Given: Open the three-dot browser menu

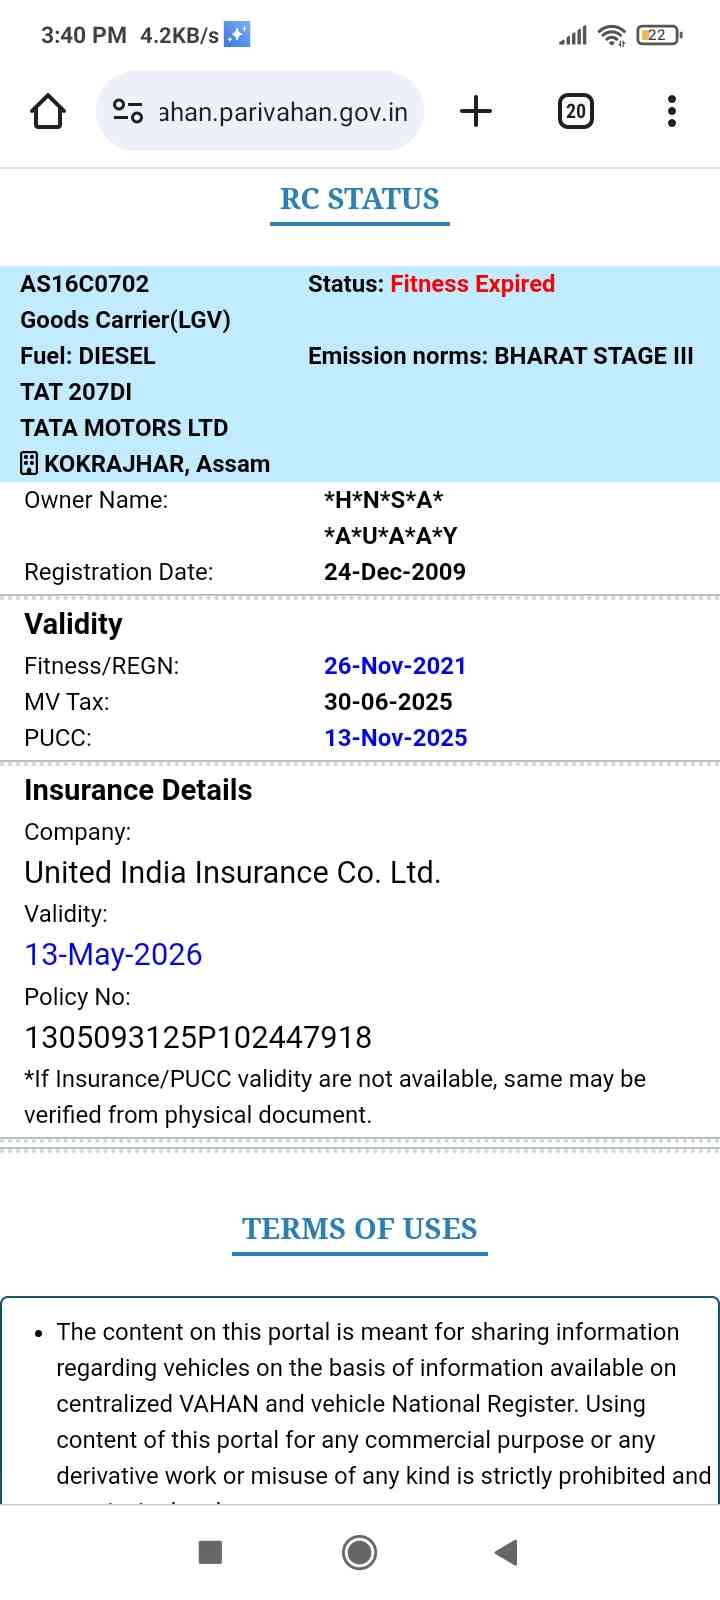Looking at the screenshot, I should point(672,111).
